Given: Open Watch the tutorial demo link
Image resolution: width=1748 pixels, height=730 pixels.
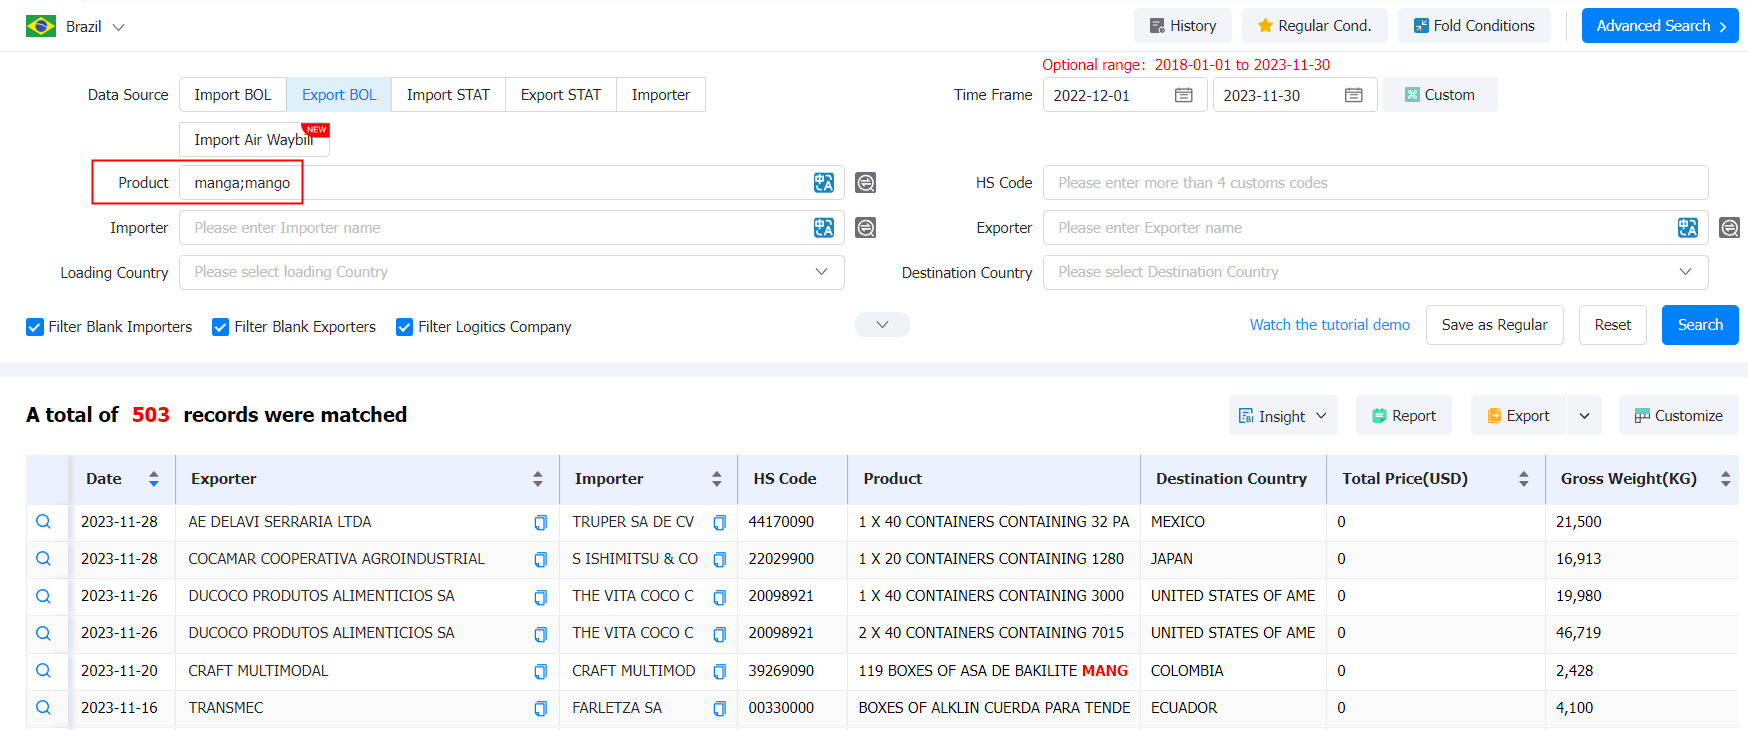Looking at the screenshot, I should coord(1330,325).
